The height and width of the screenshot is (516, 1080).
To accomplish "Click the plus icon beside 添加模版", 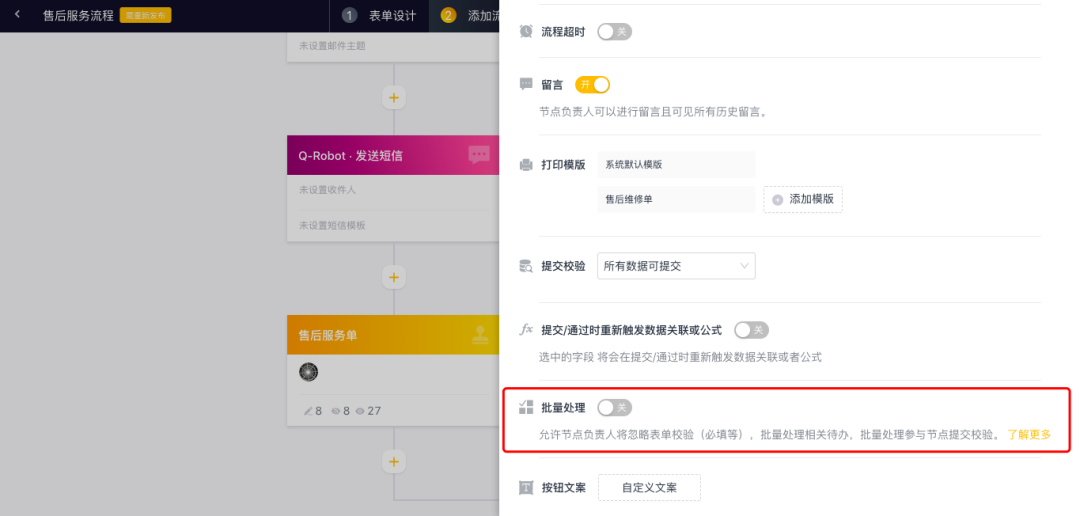I will (x=778, y=199).
